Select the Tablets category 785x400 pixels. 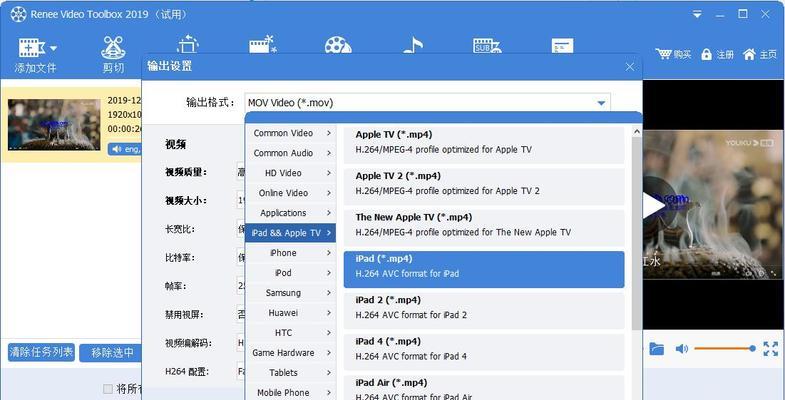click(290, 373)
